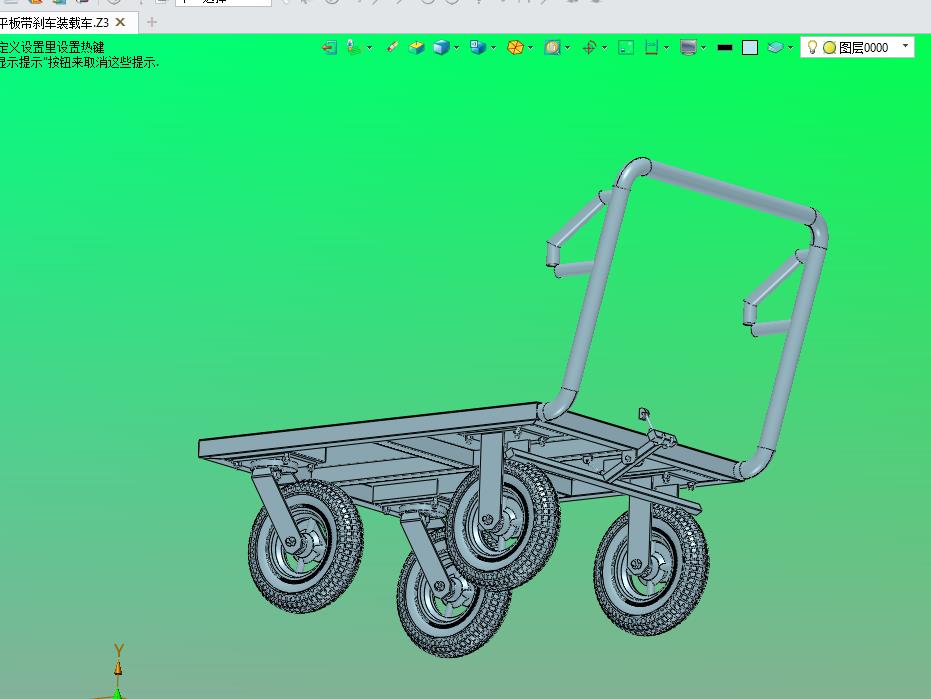The height and width of the screenshot is (699, 931).
Task: Select the cart flat platform deck
Action: [x=368, y=429]
